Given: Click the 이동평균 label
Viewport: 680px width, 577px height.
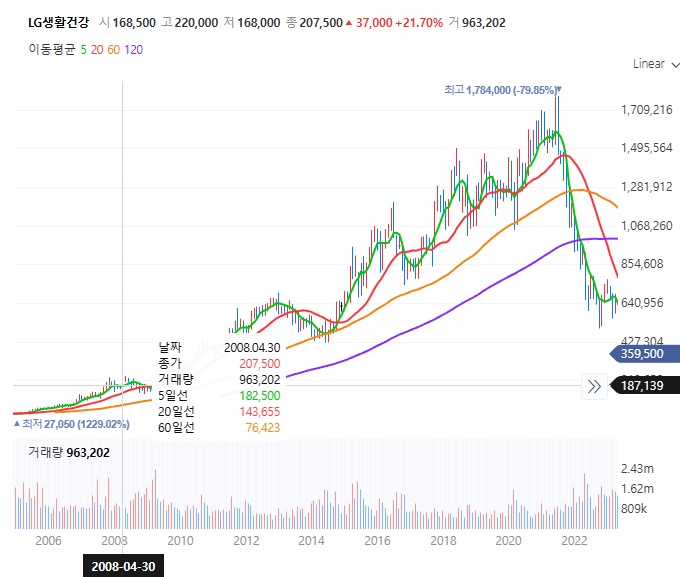Looking at the screenshot, I should point(52,49).
